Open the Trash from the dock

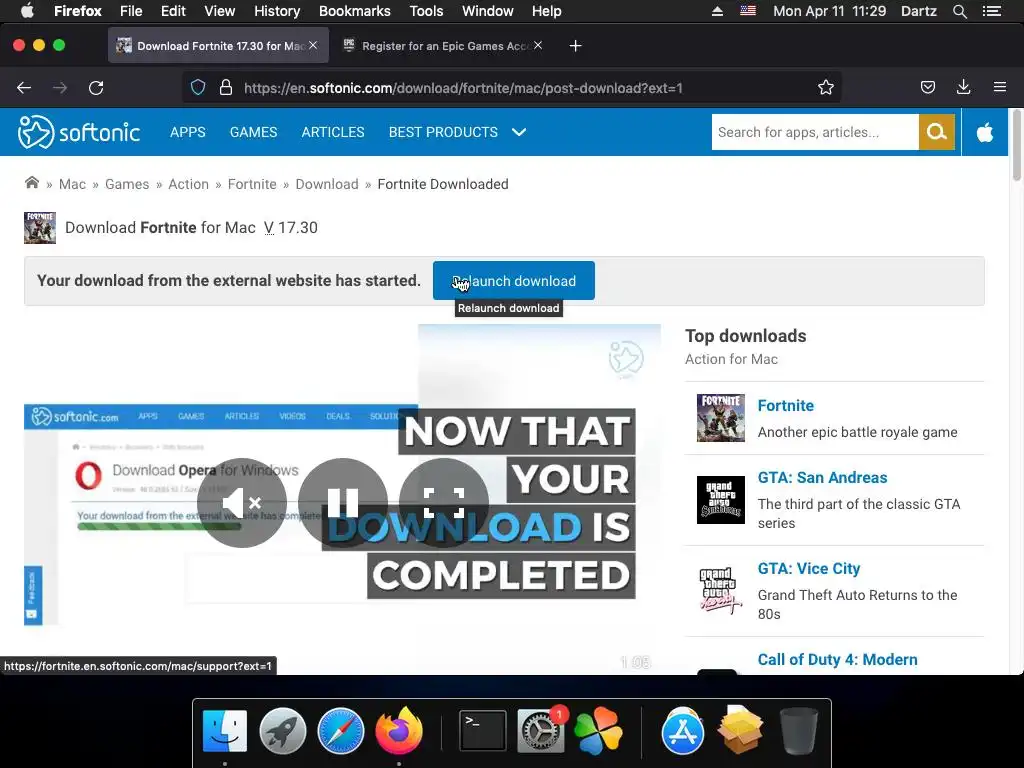click(x=798, y=731)
